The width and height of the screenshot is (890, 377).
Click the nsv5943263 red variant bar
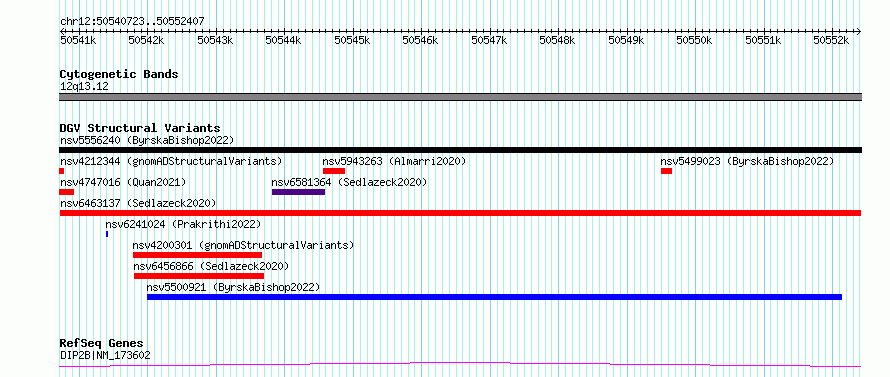(x=334, y=171)
